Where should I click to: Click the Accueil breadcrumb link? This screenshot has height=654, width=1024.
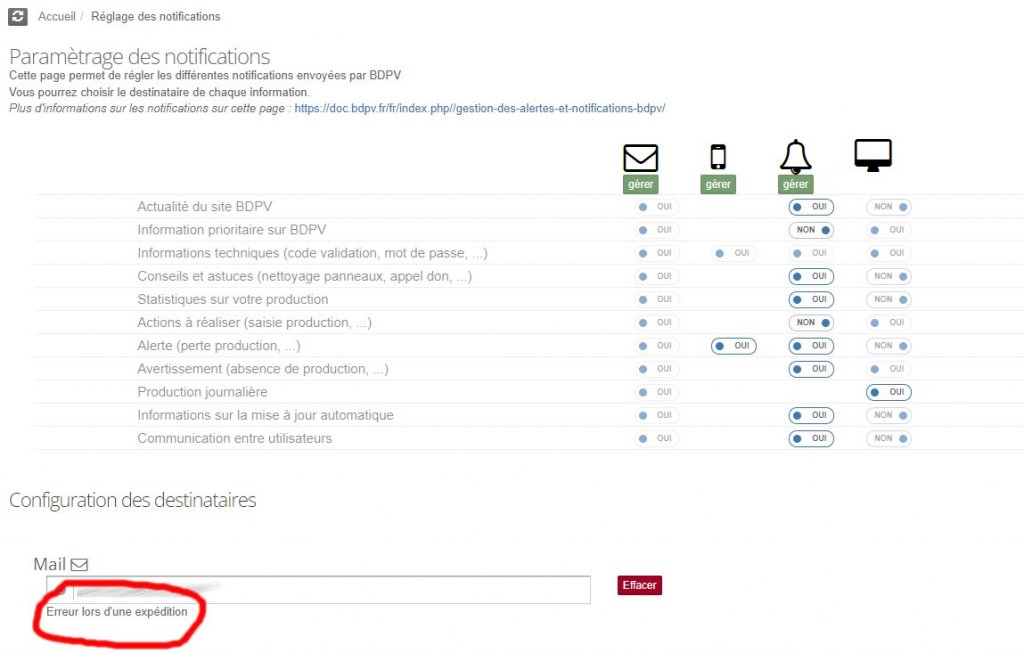coord(57,16)
